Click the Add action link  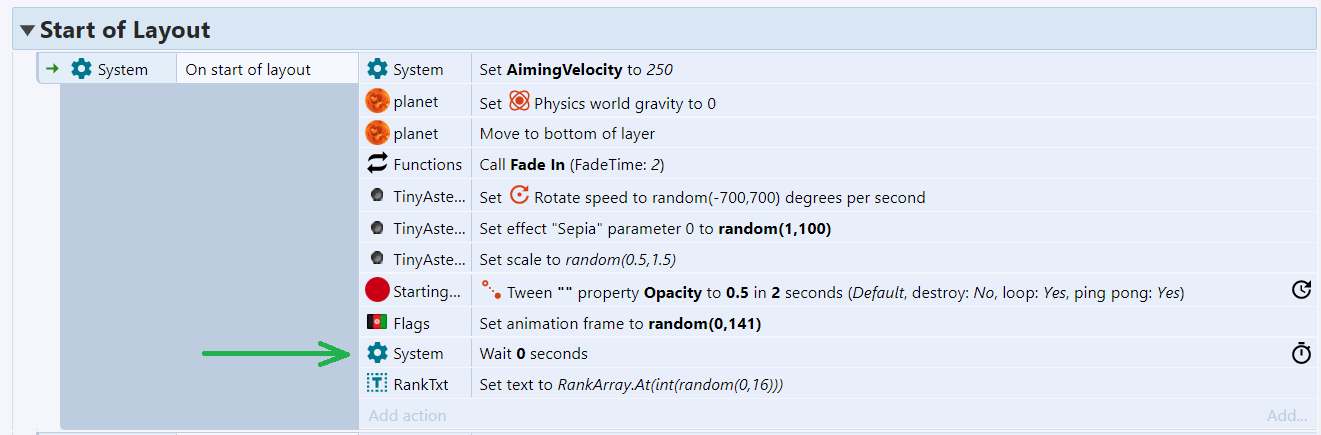tap(408, 415)
